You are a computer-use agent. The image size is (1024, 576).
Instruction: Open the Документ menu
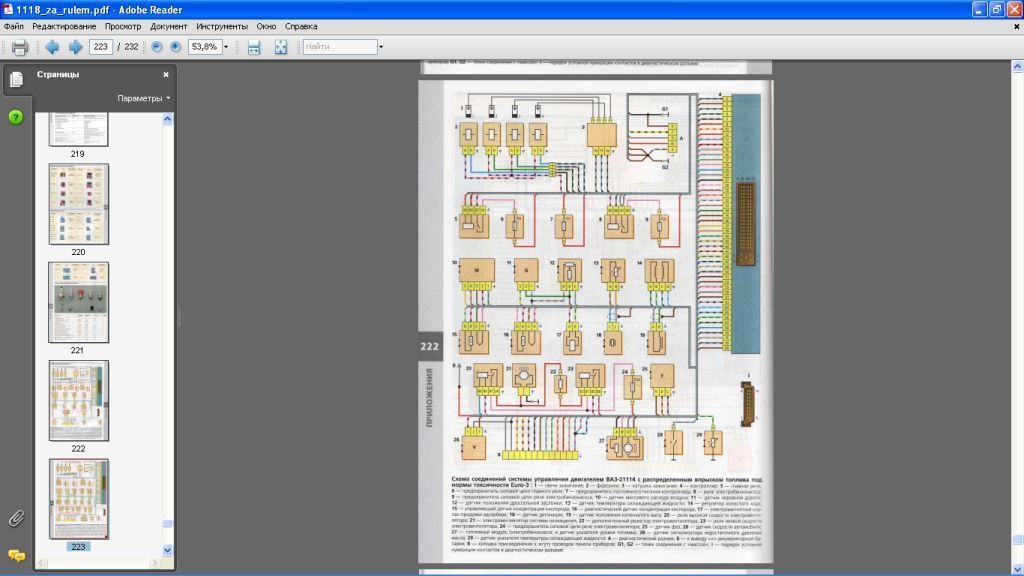tap(168, 27)
